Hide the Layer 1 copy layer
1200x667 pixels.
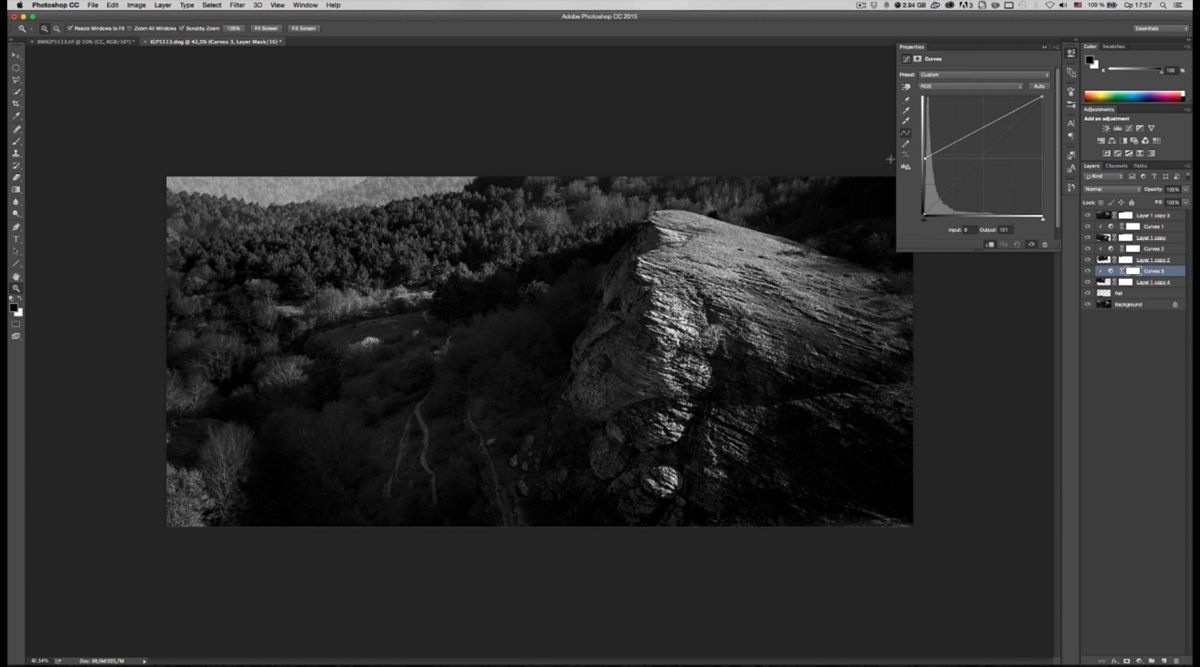(1088, 238)
